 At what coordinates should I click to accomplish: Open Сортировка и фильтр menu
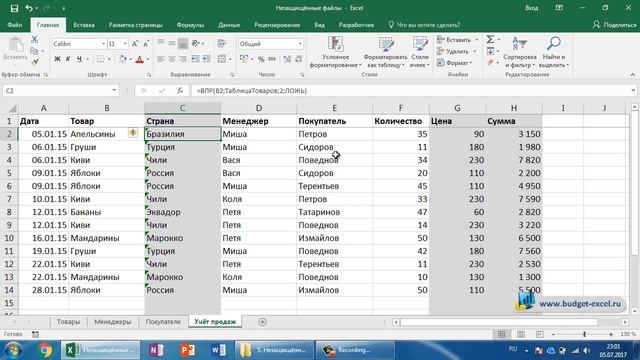[520, 52]
